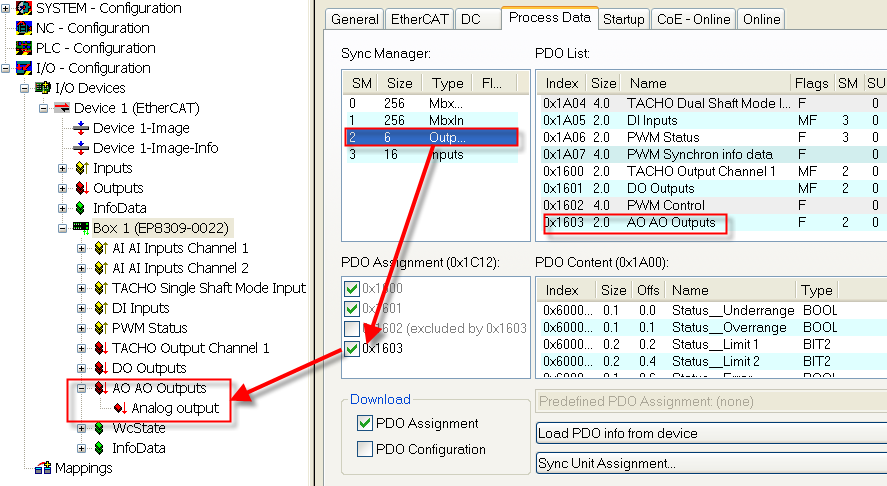Toggle the PDO Assignment download checkbox

click(x=365, y=423)
